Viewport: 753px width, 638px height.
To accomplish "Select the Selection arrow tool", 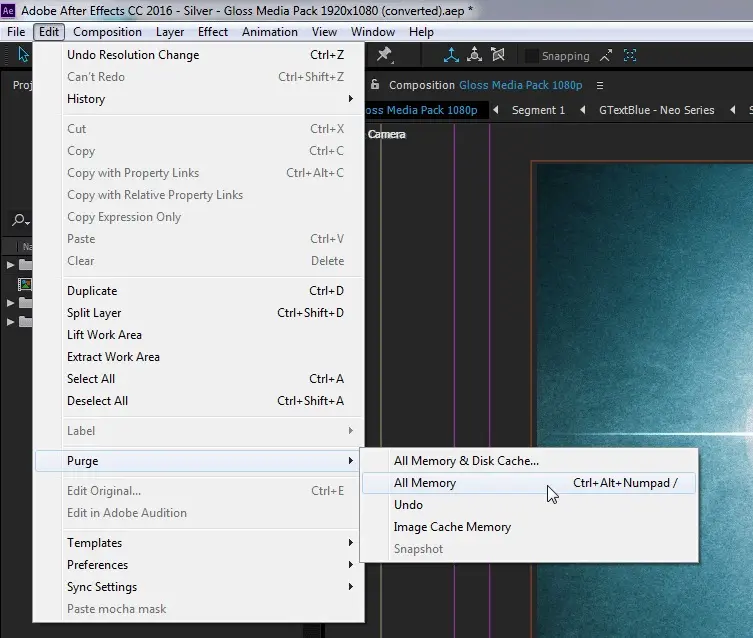I will click(x=23, y=55).
